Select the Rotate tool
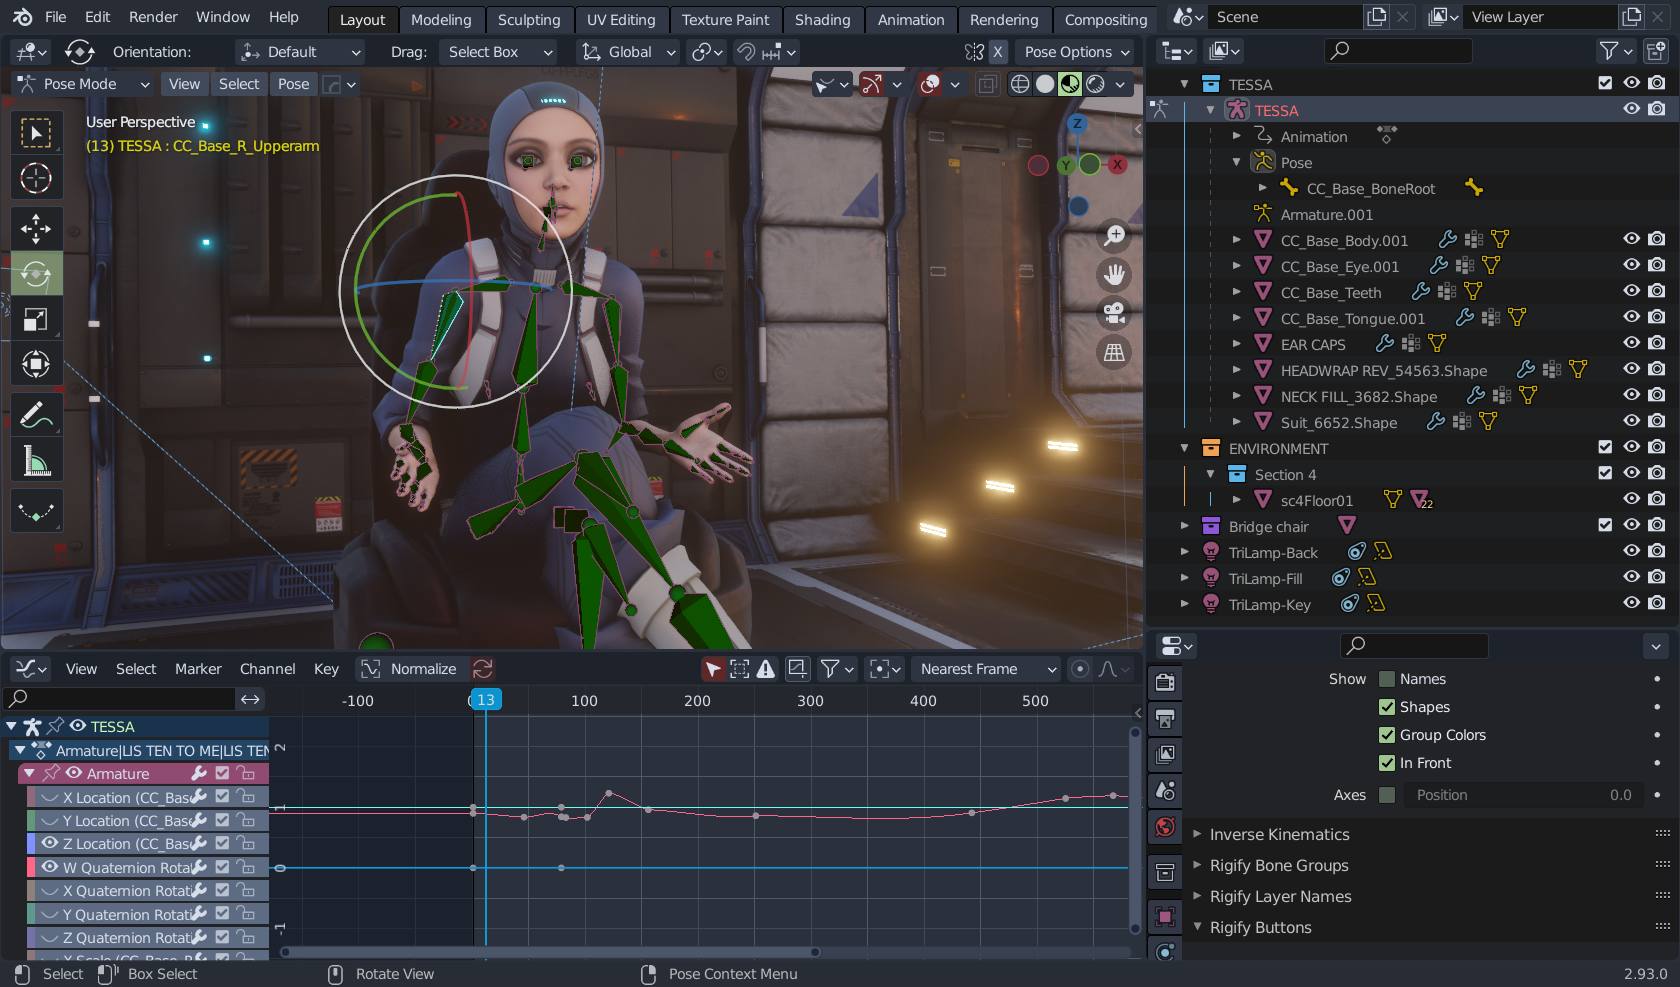Image resolution: width=1680 pixels, height=987 pixels. coord(36,274)
